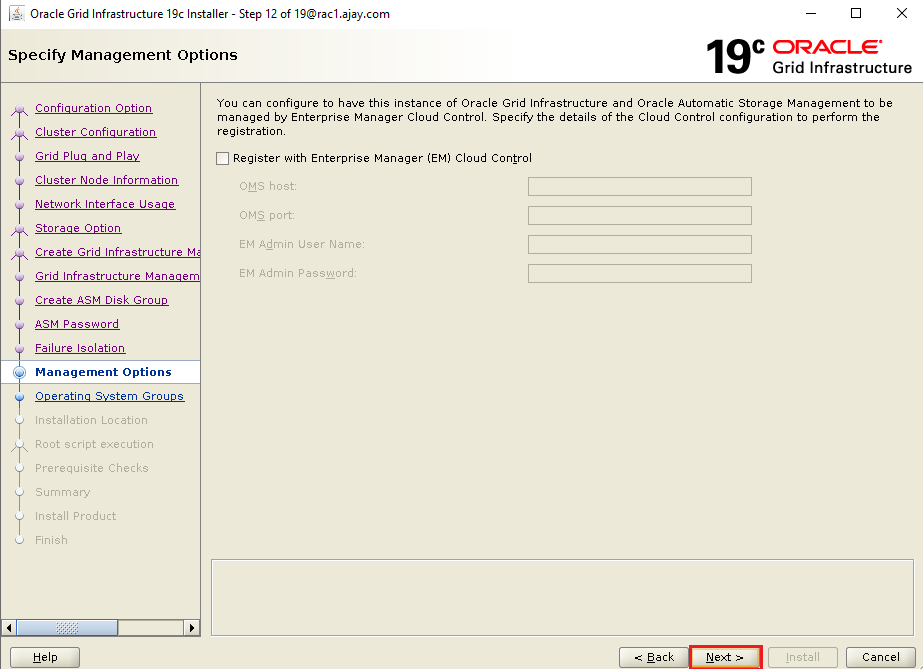923x669 pixels.
Task: Click the Management Options current step bullet
Action: pyautogui.click(x=19, y=372)
